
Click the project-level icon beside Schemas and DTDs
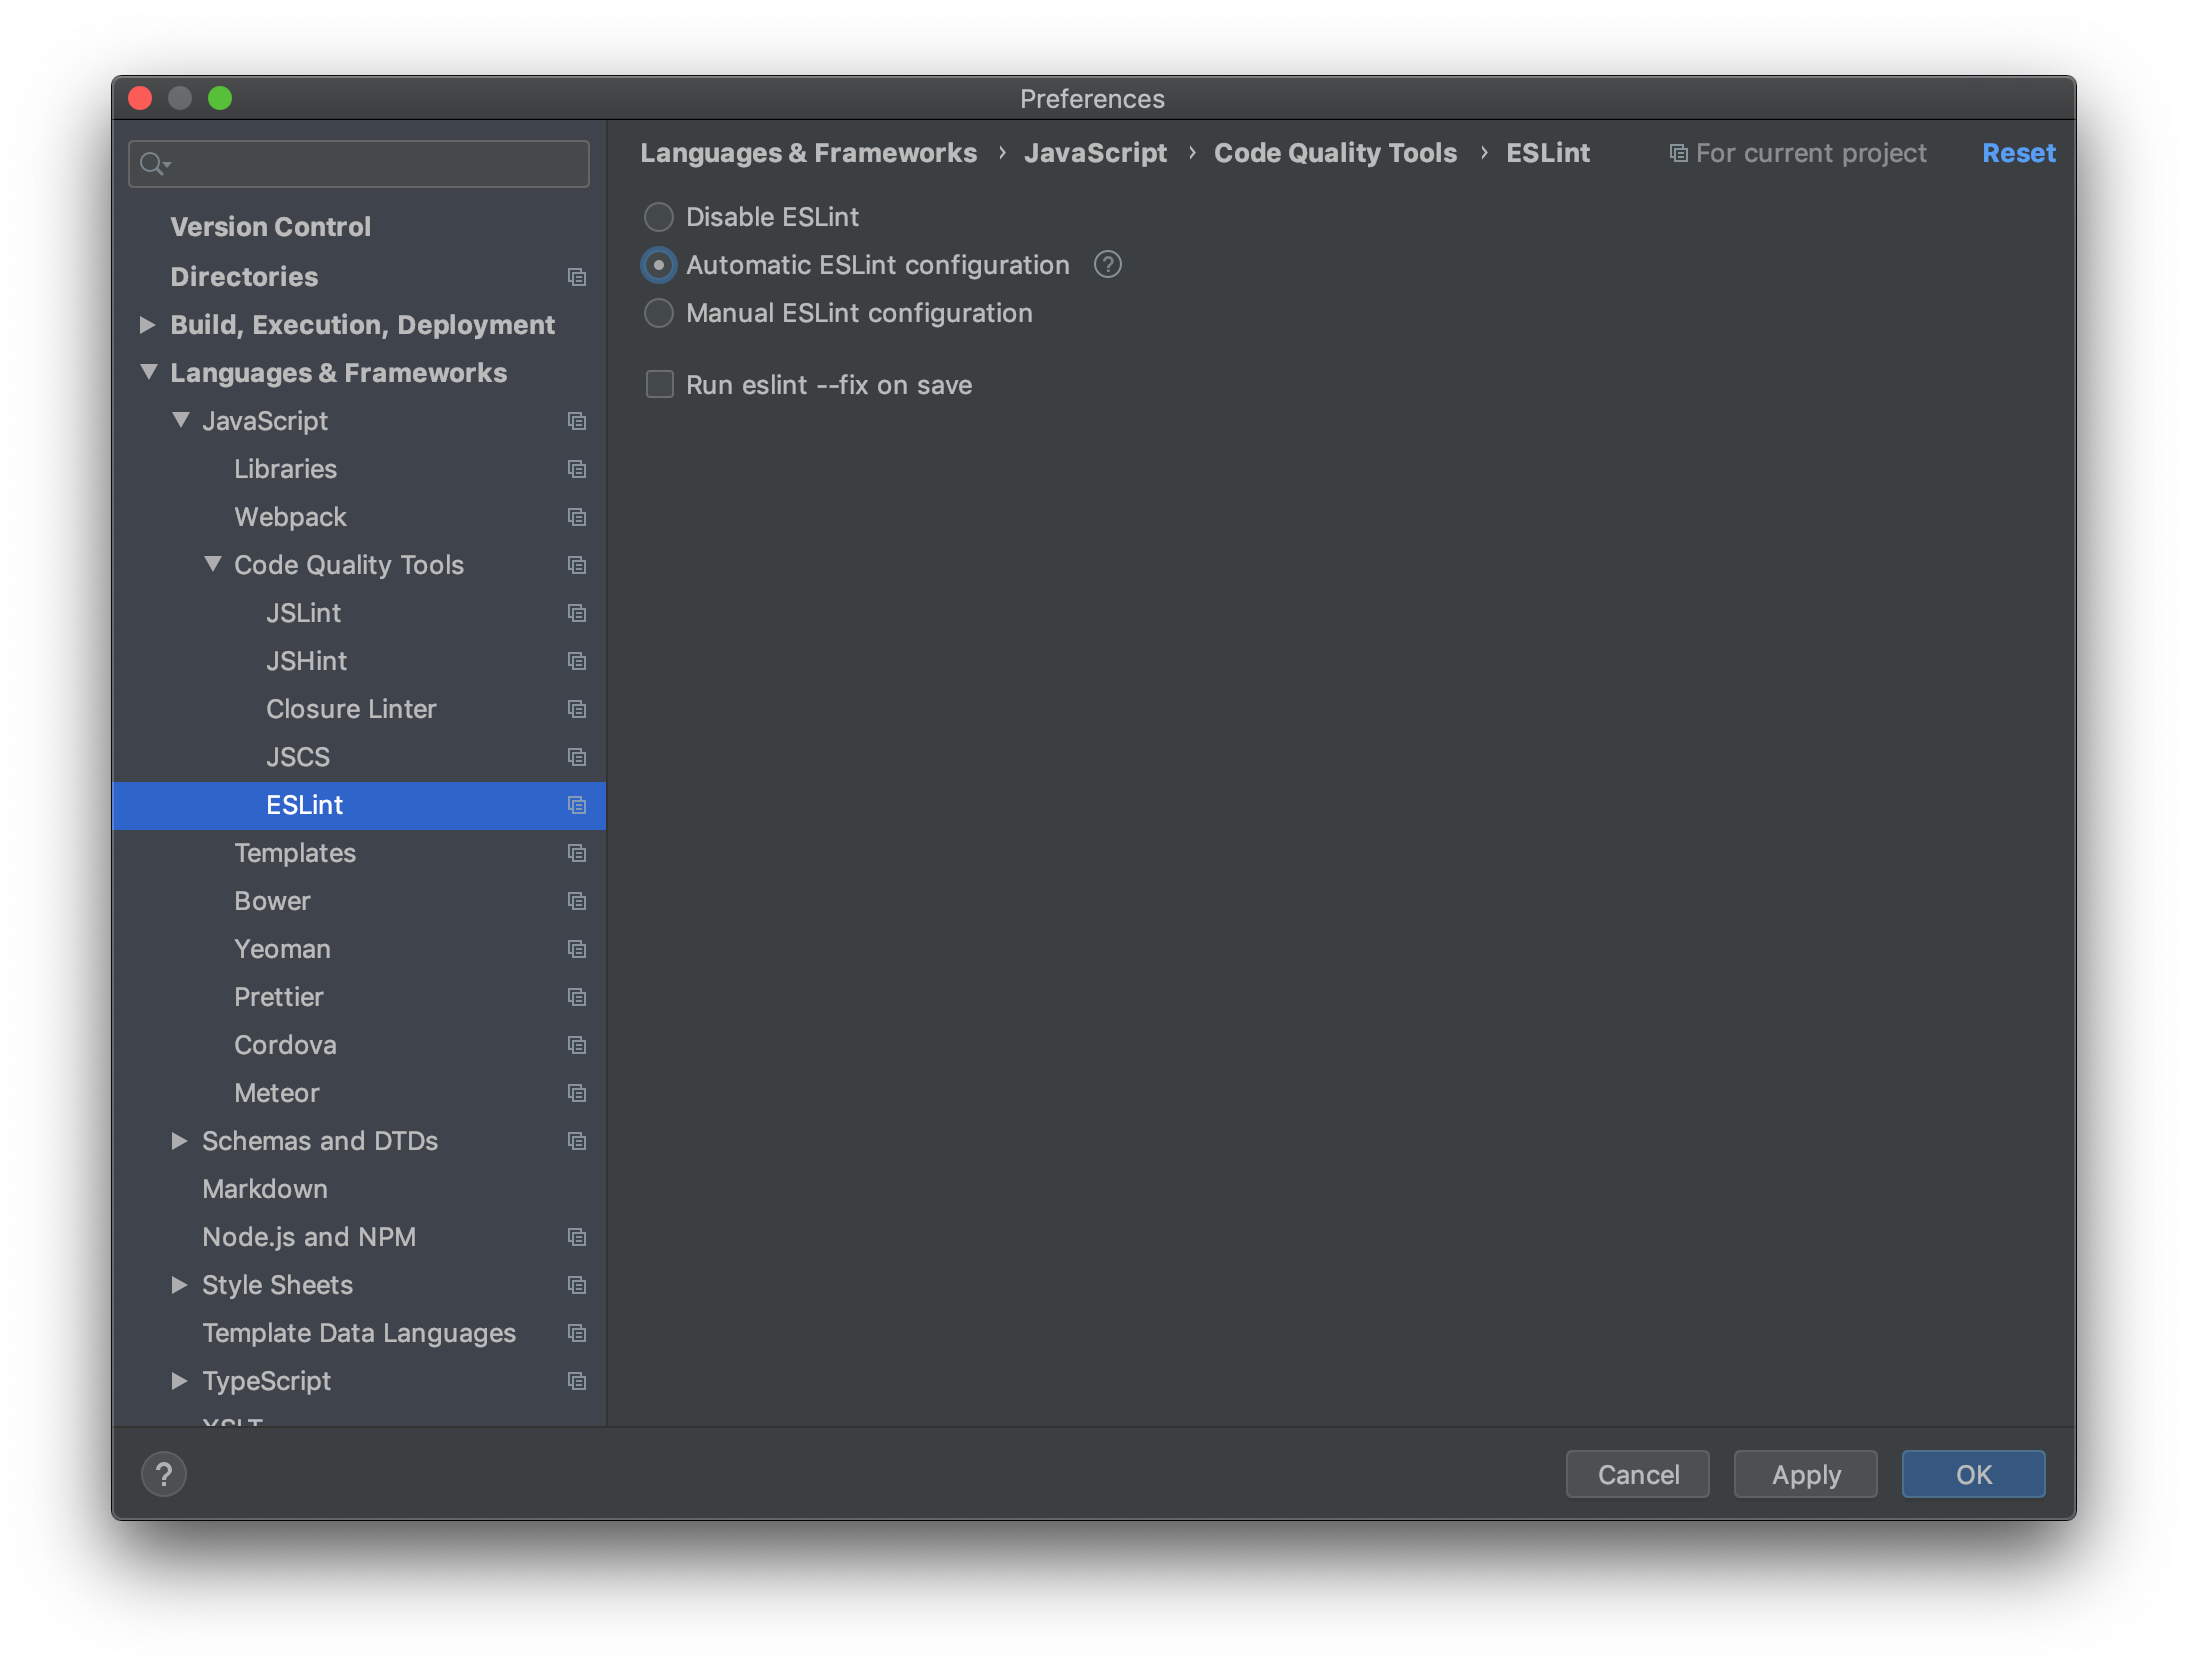(x=577, y=1141)
